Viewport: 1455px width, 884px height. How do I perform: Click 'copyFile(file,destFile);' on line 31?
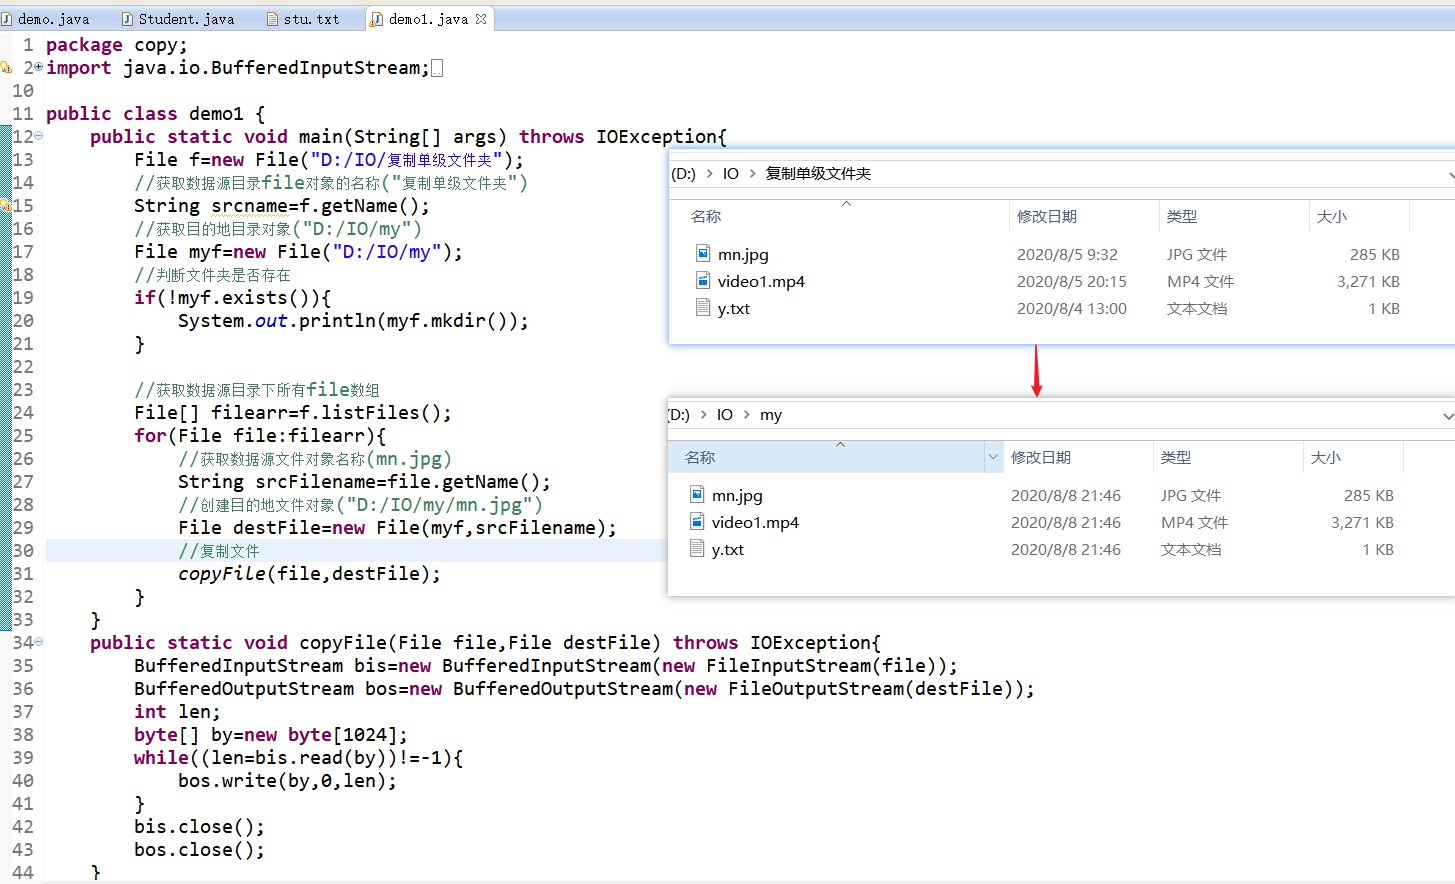(309, 574)
